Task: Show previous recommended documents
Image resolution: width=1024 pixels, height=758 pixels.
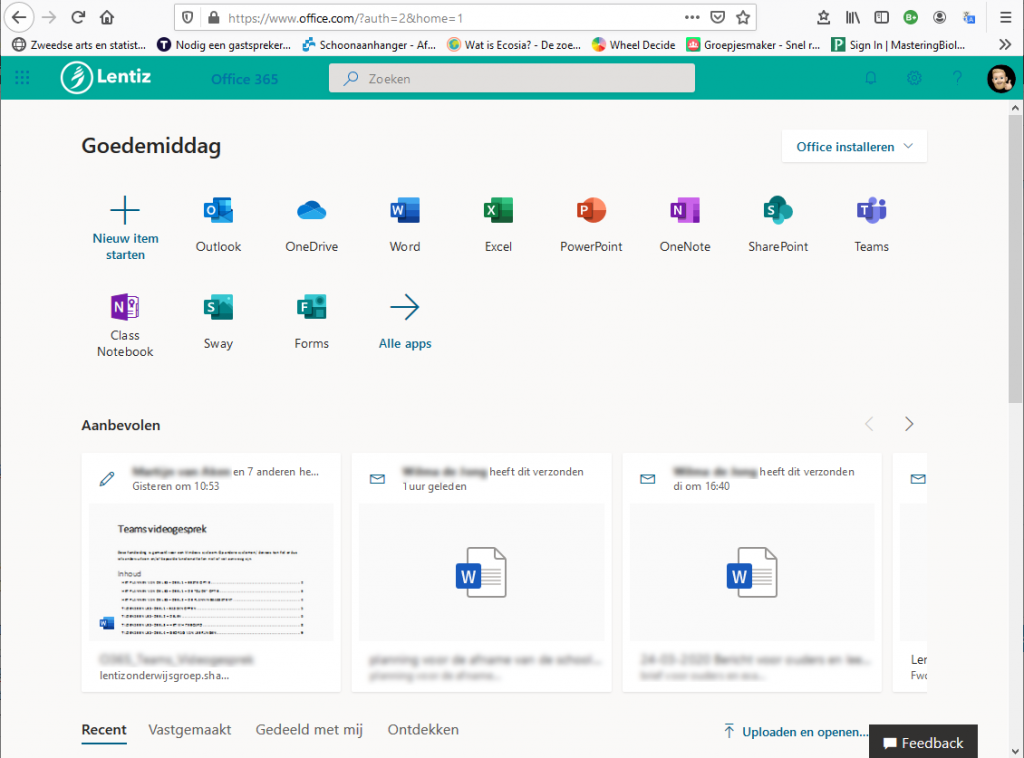Action: pyautogui.click(x=869, y=424)
